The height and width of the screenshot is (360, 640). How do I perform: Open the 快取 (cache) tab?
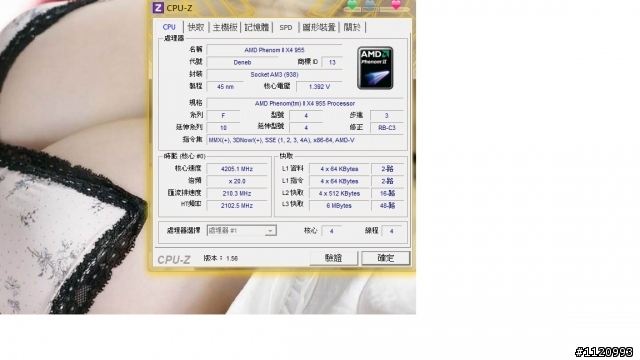click(x=196, y=27)
